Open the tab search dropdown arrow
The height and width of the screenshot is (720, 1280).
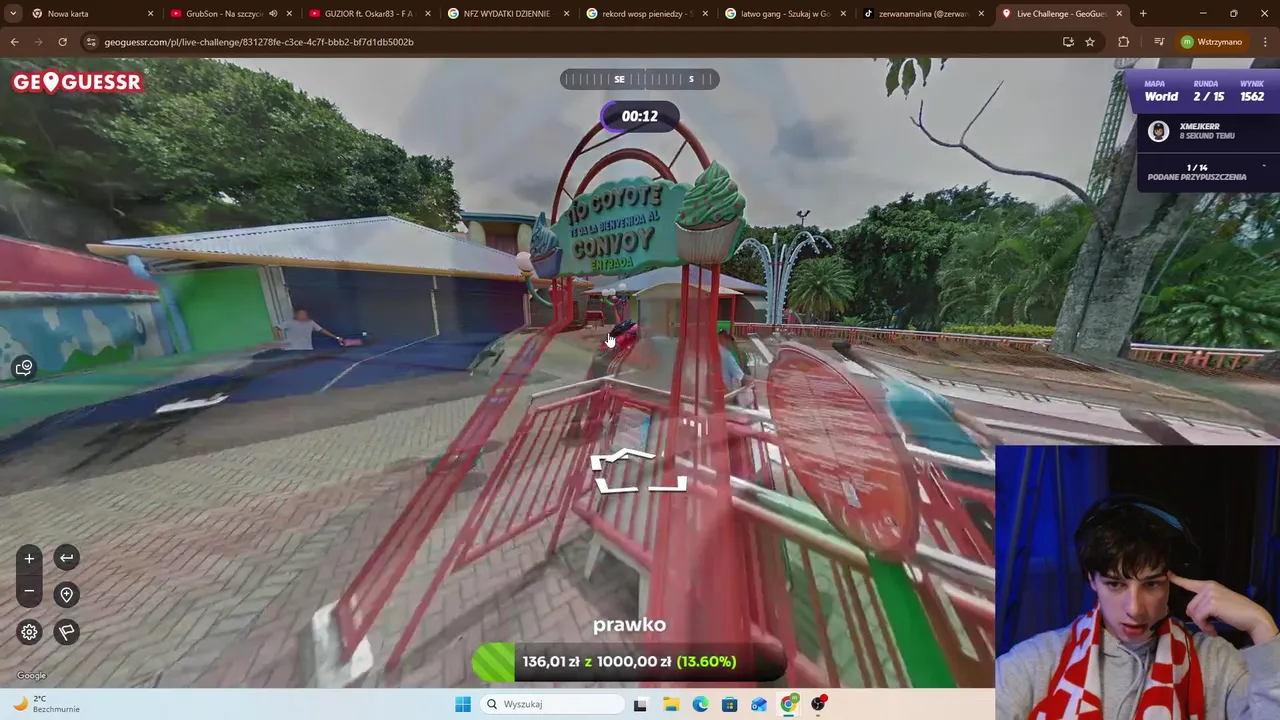[x=13, y=14]
